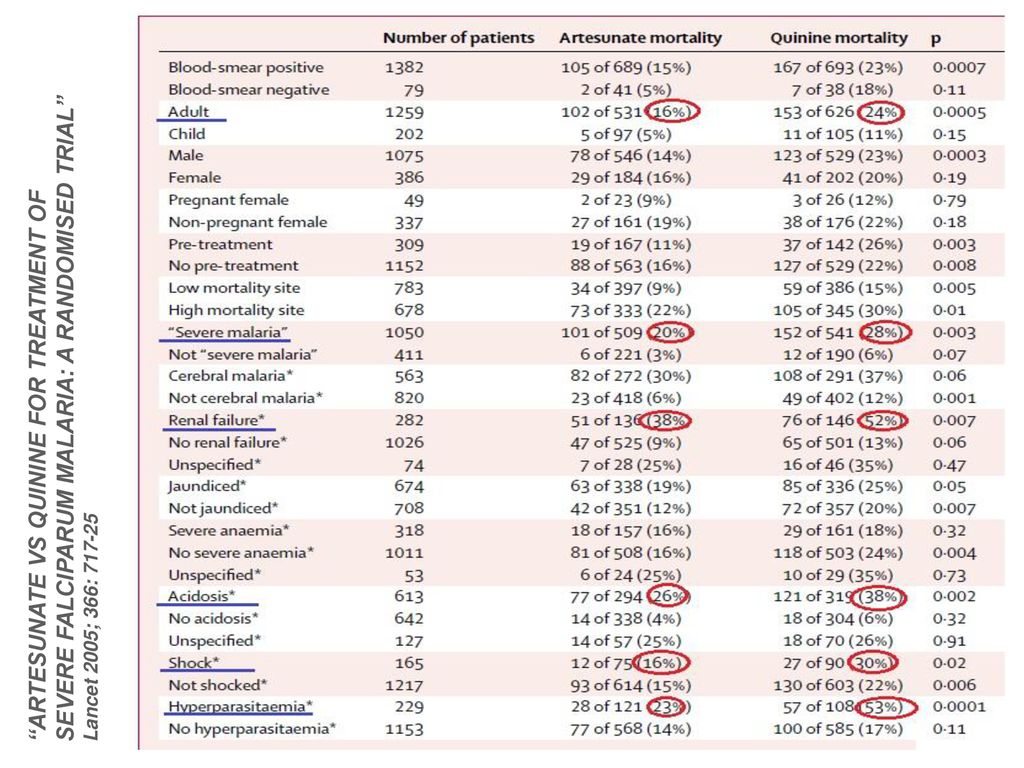Click the circled 52% renal failure quinine value
Image resolution: width=1024 pixels, height=768 pixels.
[882, 421]
